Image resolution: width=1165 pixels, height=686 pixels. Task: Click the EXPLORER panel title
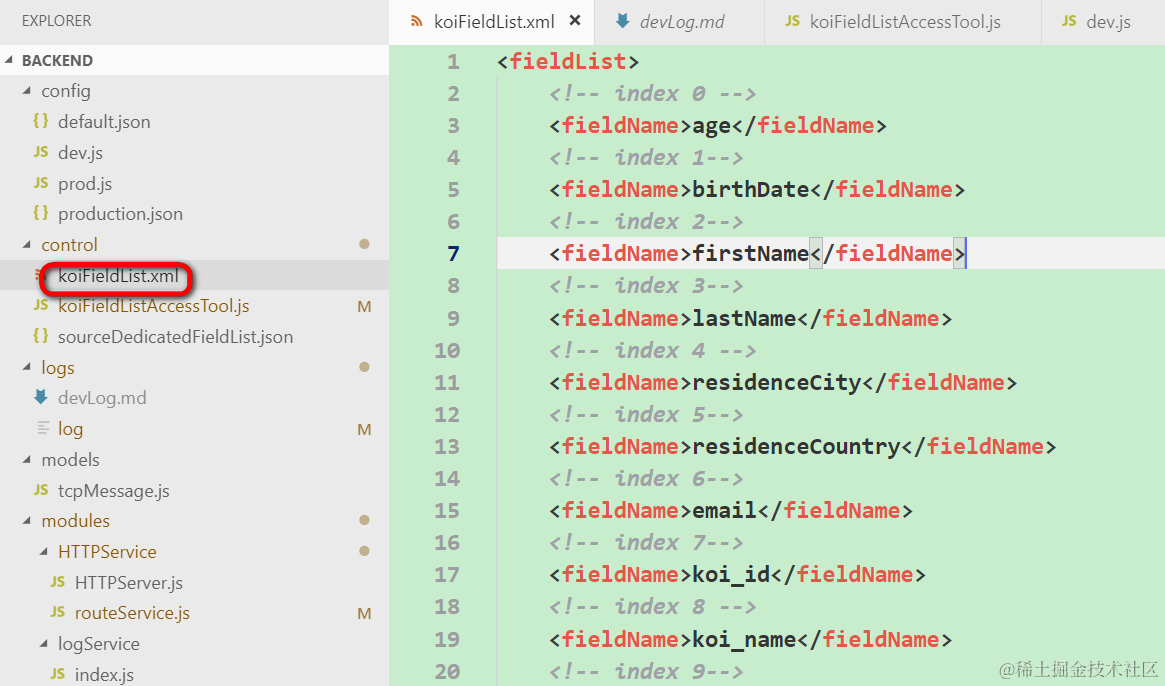coord(56,21)
